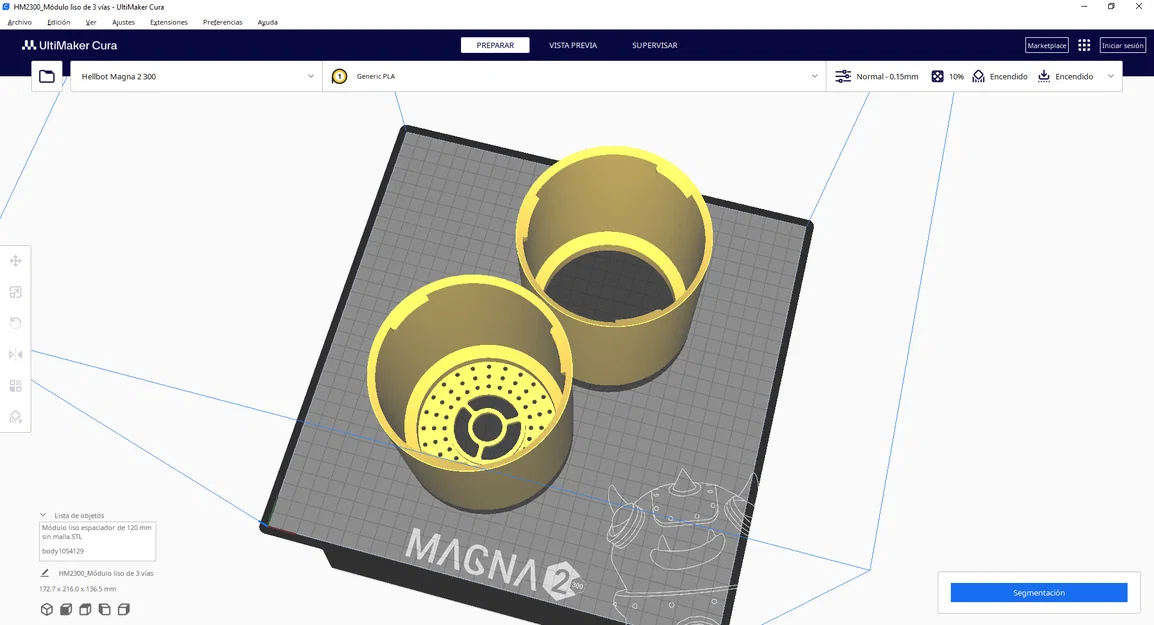Open the Edición menu
1154x625 pixels.
tap(59, 22)
